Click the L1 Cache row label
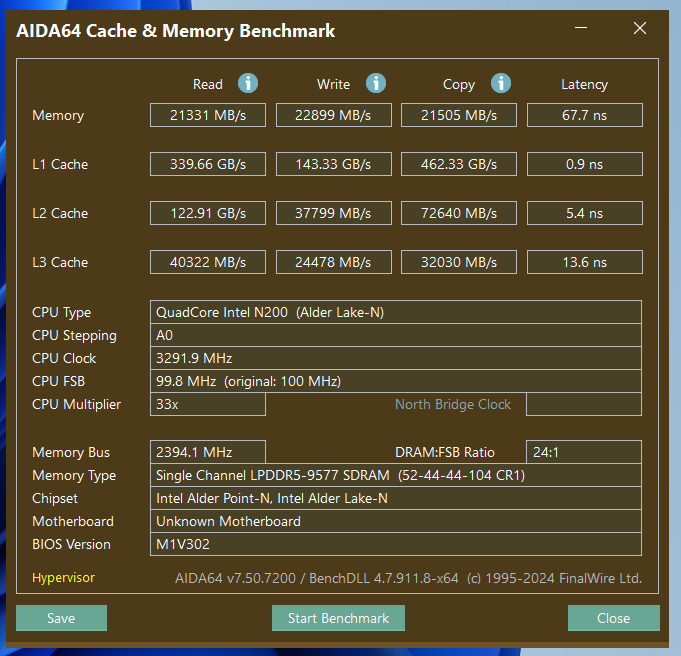 (60, 164)
